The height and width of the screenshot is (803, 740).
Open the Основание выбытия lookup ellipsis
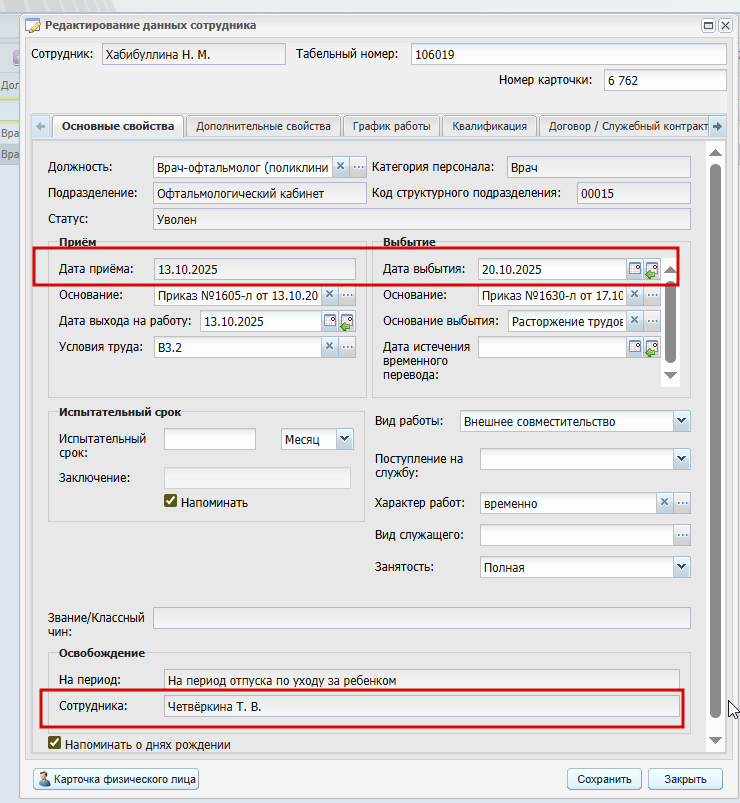[x=652, y=321]
